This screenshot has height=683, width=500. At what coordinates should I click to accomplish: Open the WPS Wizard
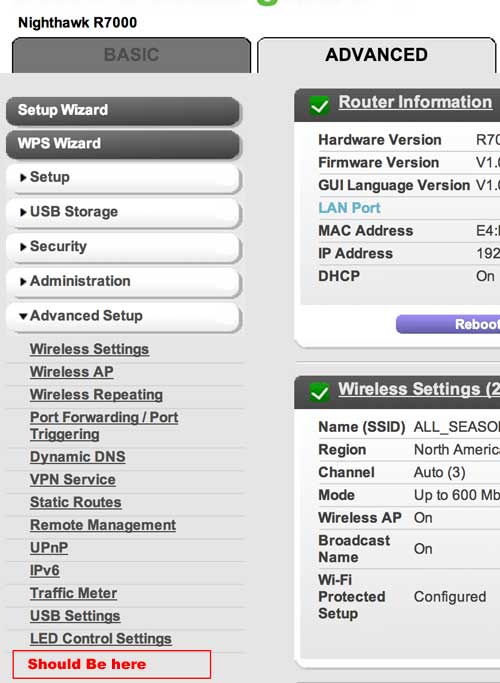(x=123, y=144)
